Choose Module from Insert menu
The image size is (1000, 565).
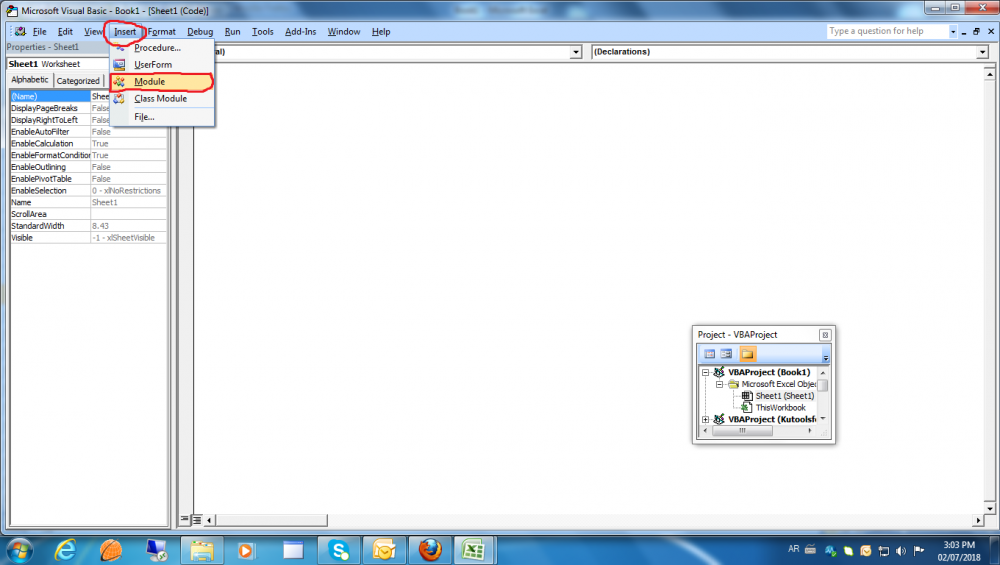click(161, 82)
